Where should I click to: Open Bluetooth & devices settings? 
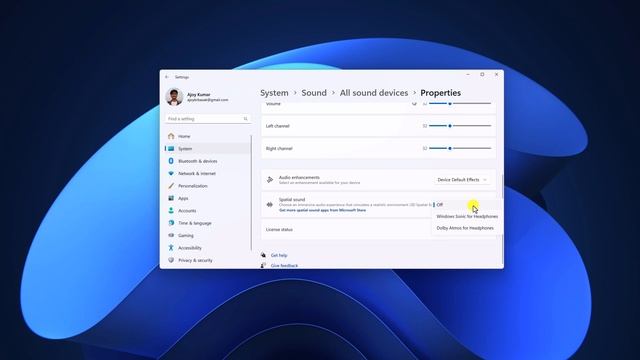pos(208,161)
